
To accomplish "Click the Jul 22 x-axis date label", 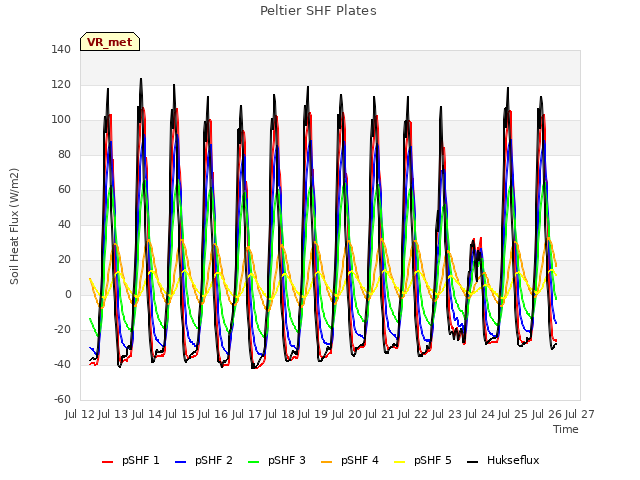I will point(413,414).
